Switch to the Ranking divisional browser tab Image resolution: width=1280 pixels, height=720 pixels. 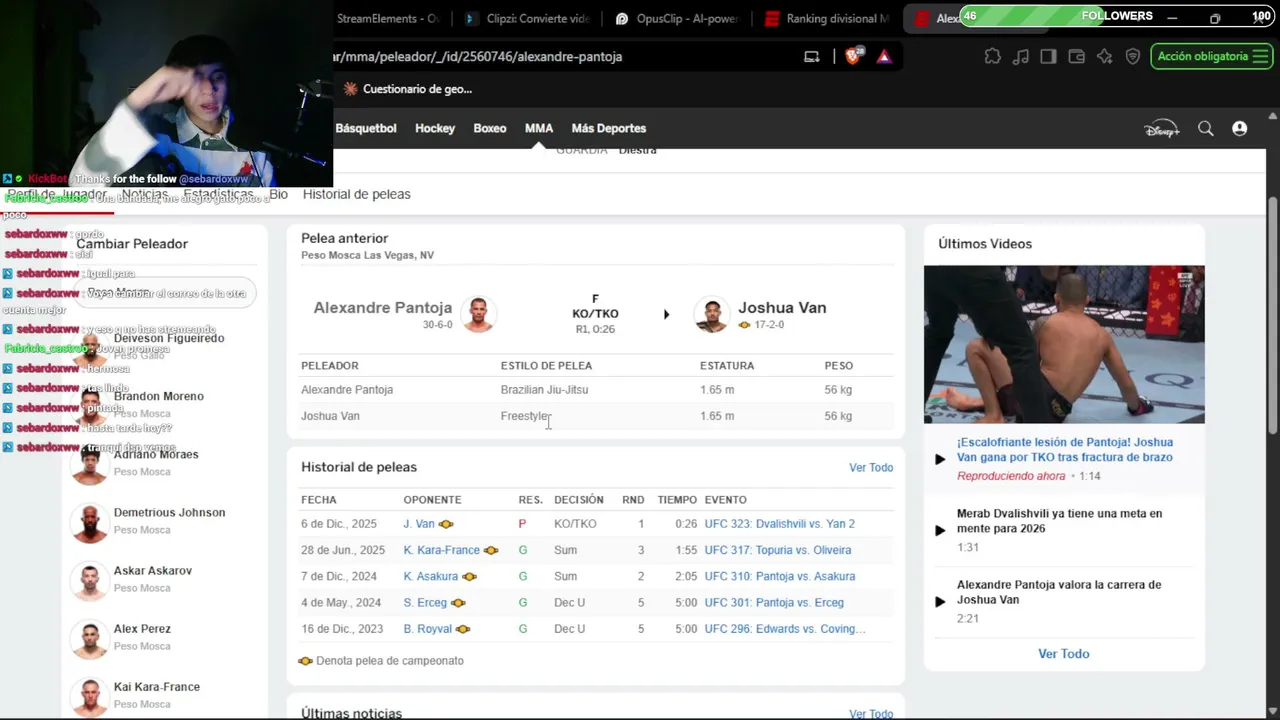pos(826,18)
